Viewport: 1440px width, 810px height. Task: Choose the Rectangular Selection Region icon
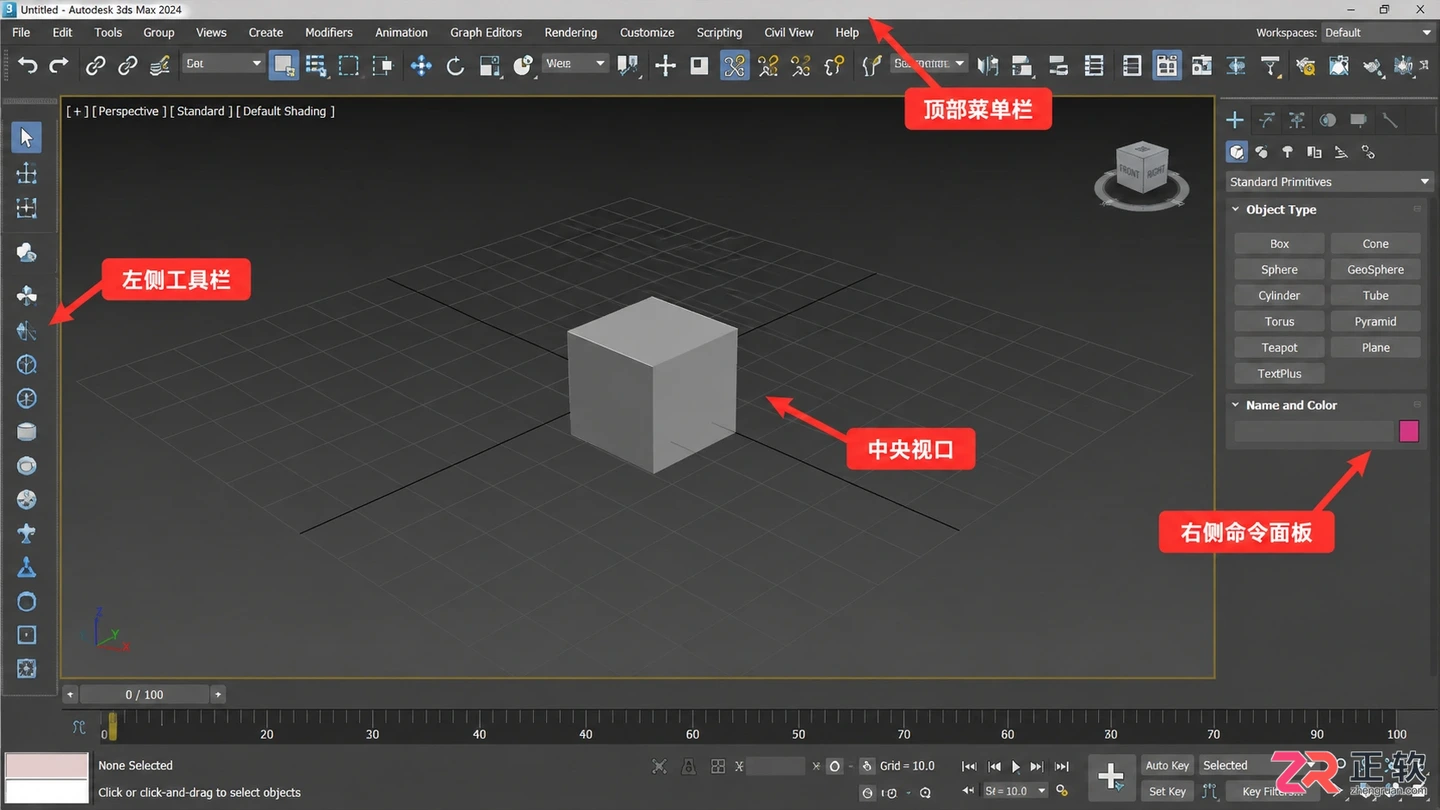click(348, 66)
